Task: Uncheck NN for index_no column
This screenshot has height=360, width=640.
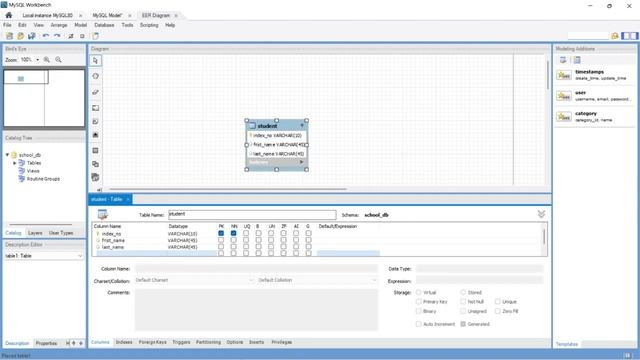Action: click(233, 233)
